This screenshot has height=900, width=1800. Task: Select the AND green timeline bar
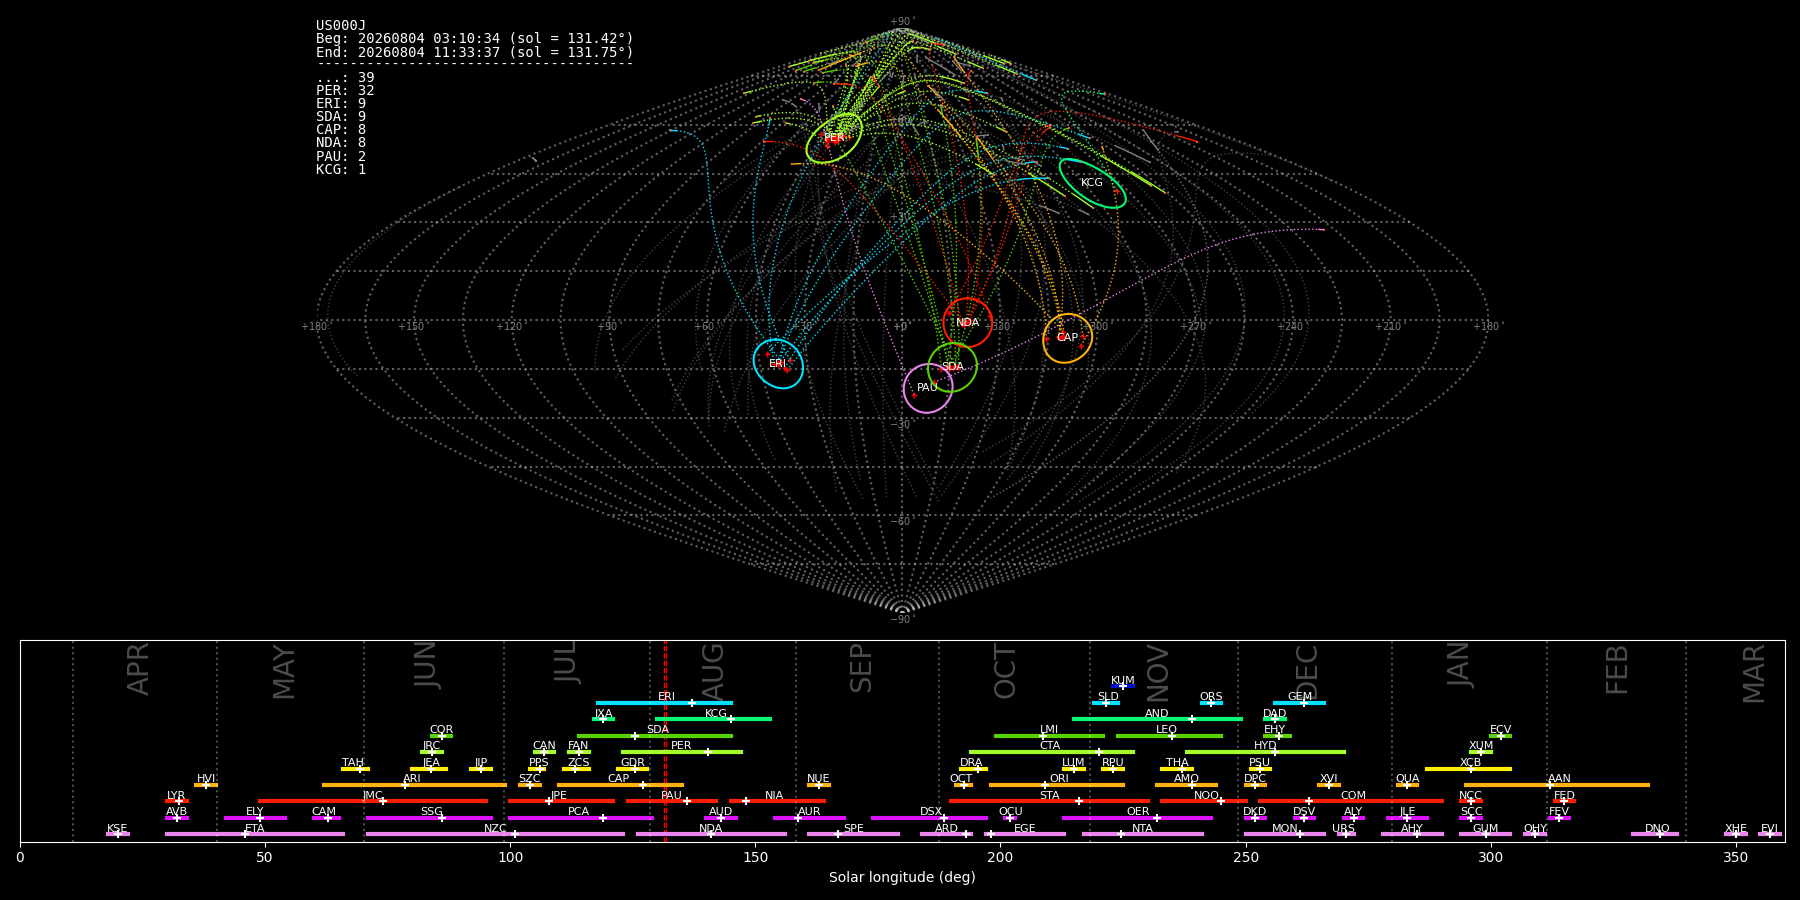[x=1157, y=719]
